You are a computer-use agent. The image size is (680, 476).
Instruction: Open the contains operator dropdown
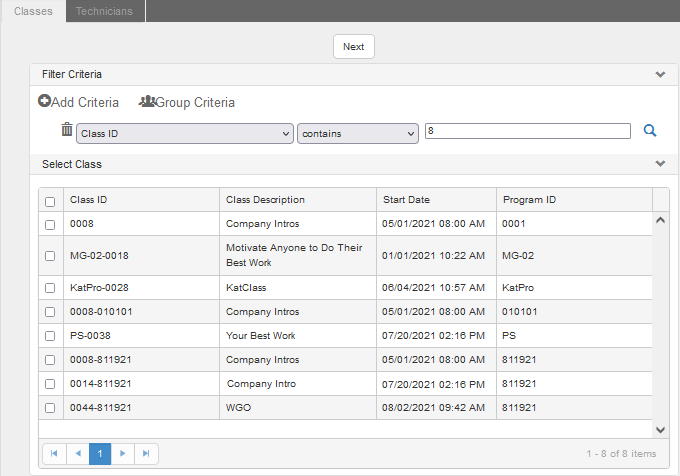point(358,134)
